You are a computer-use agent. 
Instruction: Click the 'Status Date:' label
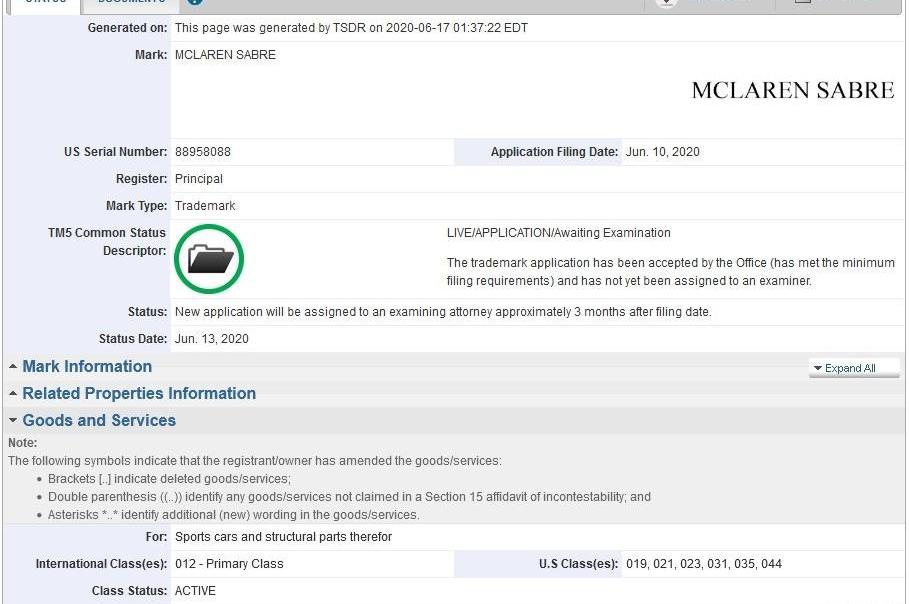click(133, 339)
